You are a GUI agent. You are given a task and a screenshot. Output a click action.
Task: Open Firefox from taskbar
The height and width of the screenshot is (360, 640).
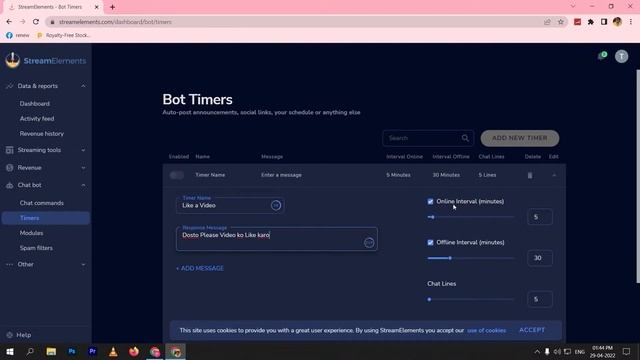pos(134,351)
